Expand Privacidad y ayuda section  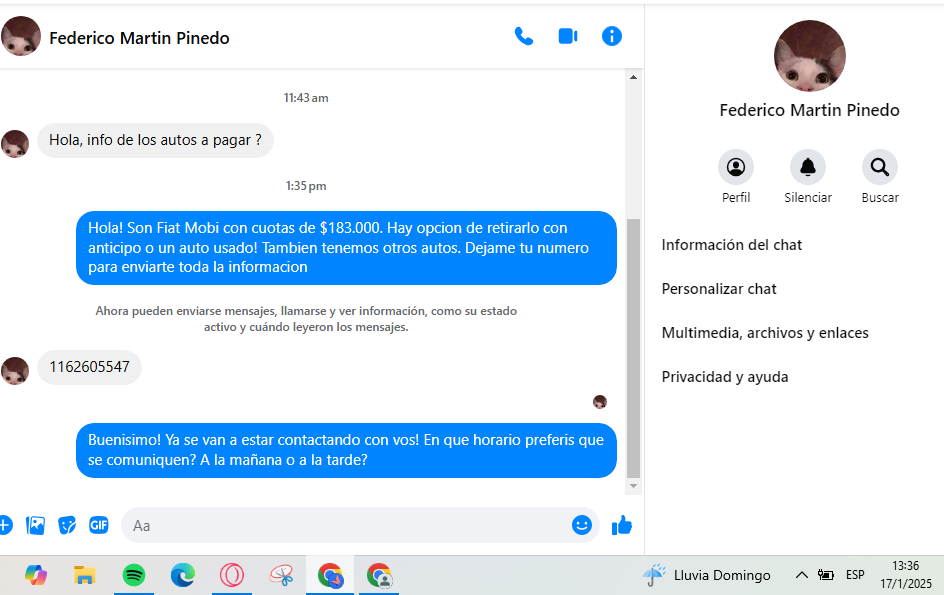coord(725,377)
